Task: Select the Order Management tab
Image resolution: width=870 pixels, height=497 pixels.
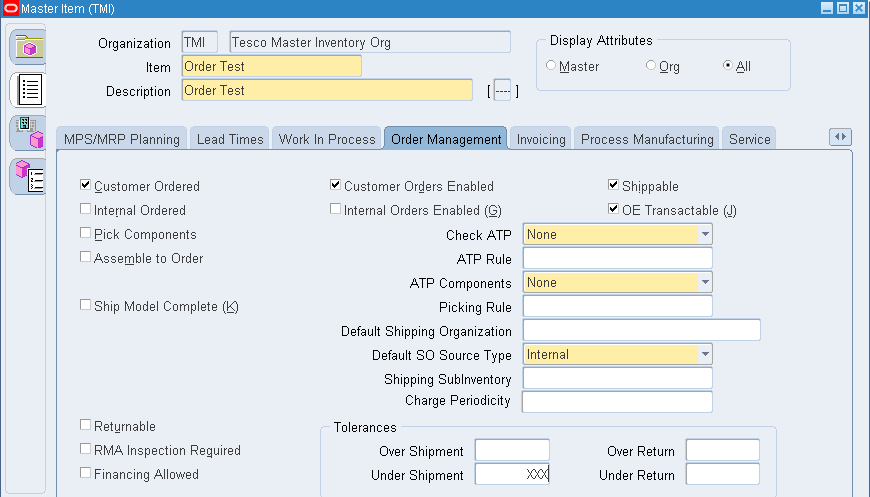Action: click(x=446, y=139)
